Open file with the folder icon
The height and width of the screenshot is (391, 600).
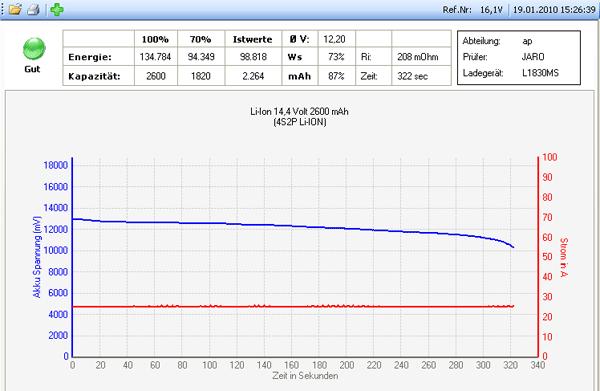pos(15,9)
